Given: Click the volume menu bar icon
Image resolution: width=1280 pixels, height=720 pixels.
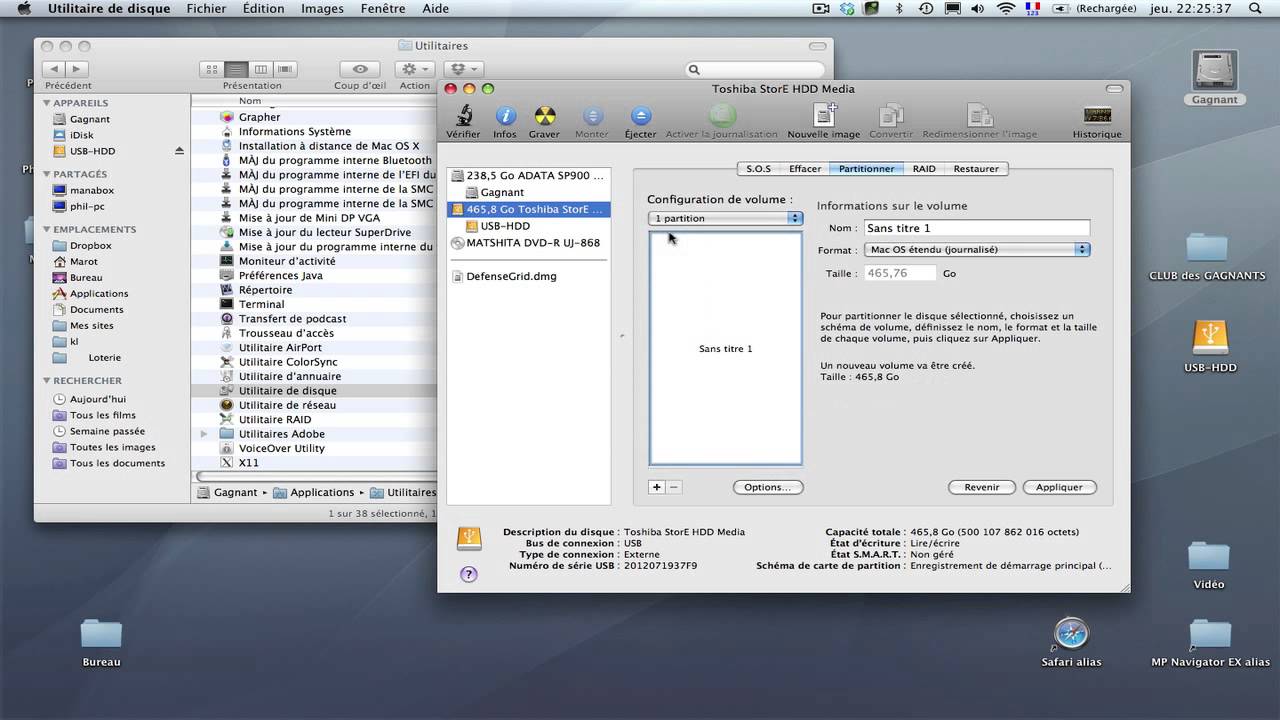Looking at the screenshot, I should point(980,8).
